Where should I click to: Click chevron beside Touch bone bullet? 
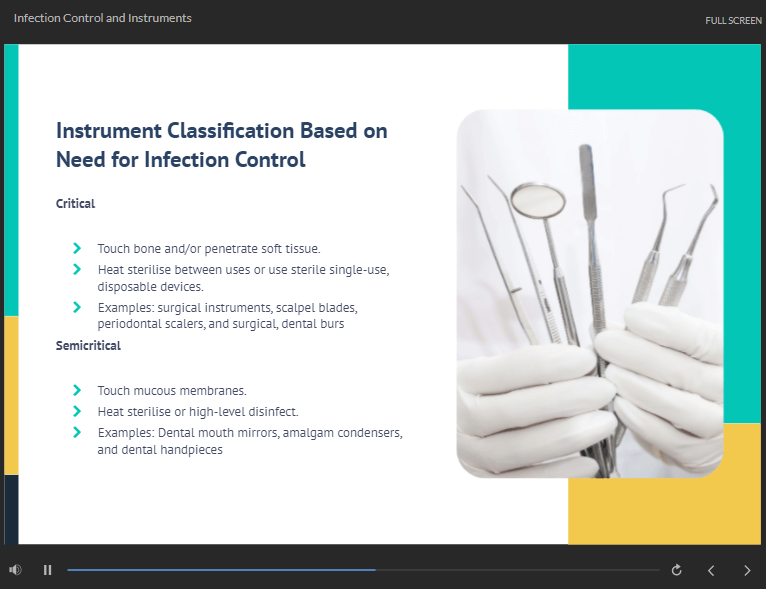tap(77, 248)
